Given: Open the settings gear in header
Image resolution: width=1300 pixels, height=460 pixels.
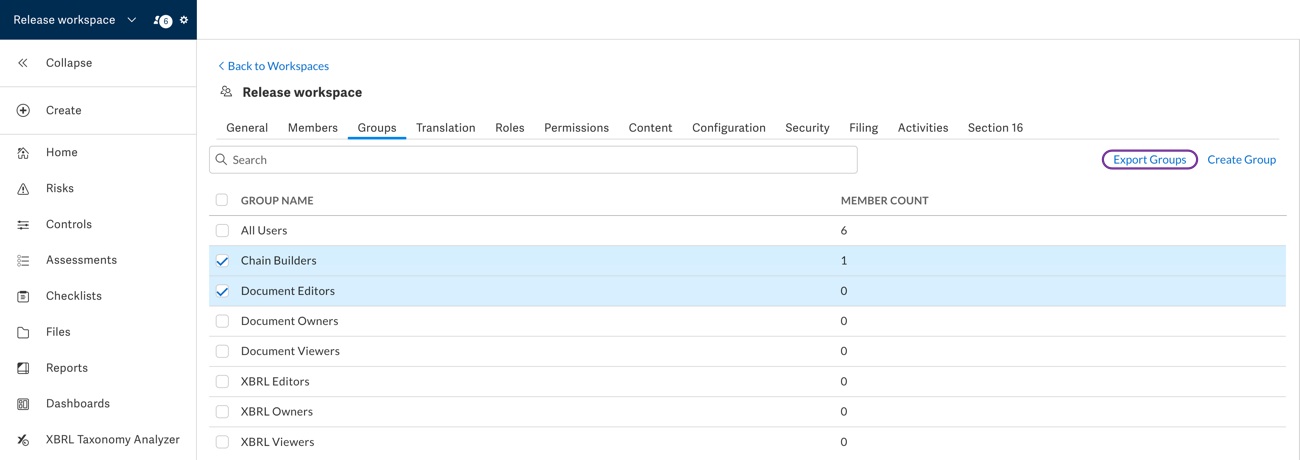Looking at the screenshot, I should point(184,20).
